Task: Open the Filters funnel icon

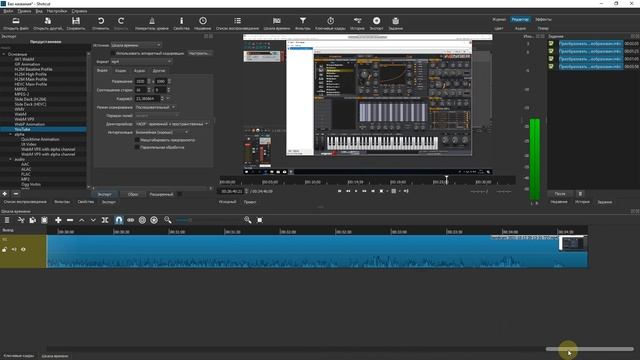Action: pos(303,21)
